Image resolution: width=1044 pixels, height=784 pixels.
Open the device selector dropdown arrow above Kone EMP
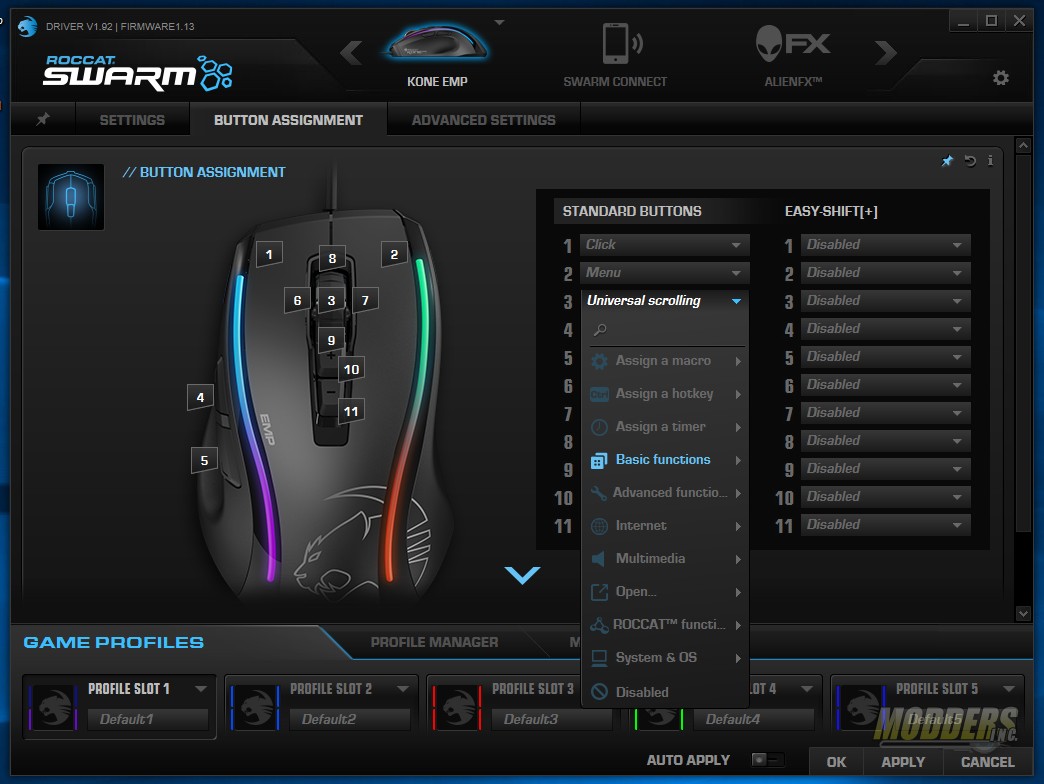click(x=499, y=23)
